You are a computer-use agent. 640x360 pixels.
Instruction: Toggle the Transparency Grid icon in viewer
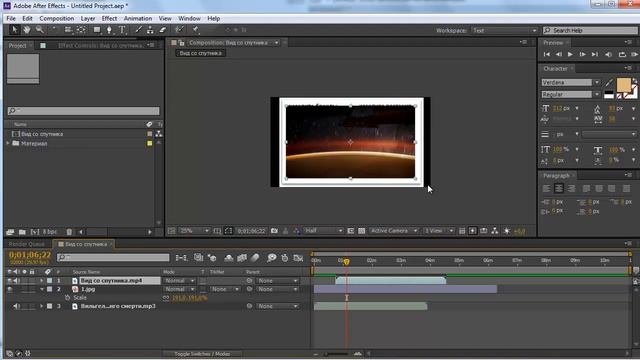click(361, 231)
